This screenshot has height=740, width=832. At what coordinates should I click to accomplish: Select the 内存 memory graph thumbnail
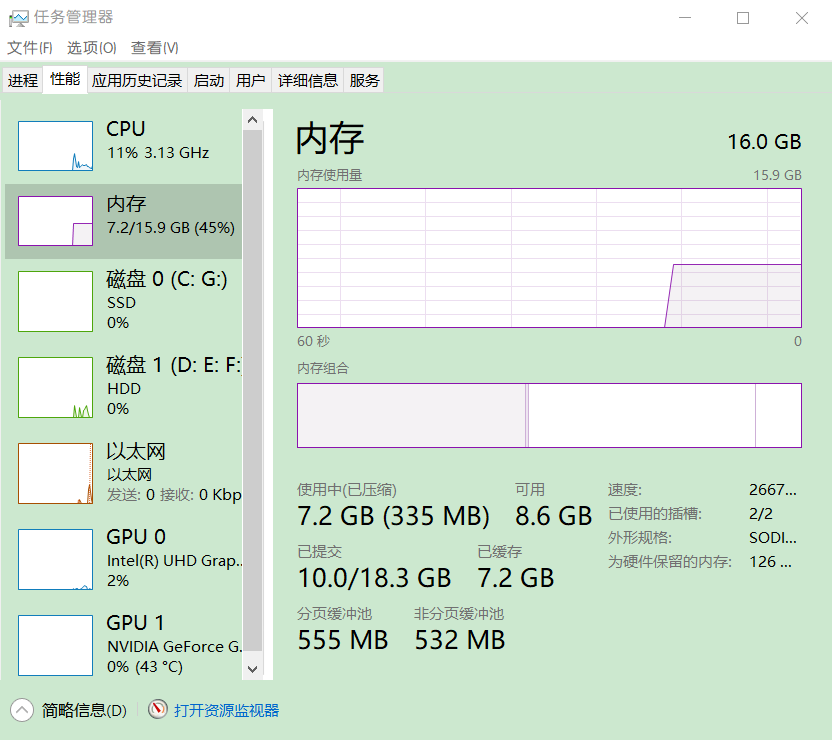click(x=55, y=221)
